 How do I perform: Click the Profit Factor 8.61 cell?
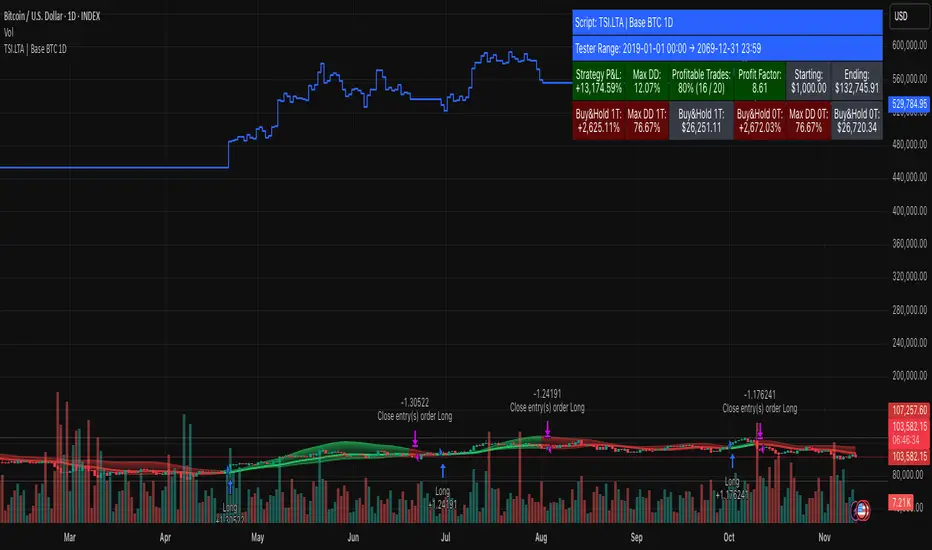pyautogui.click(x=760, y=81)
